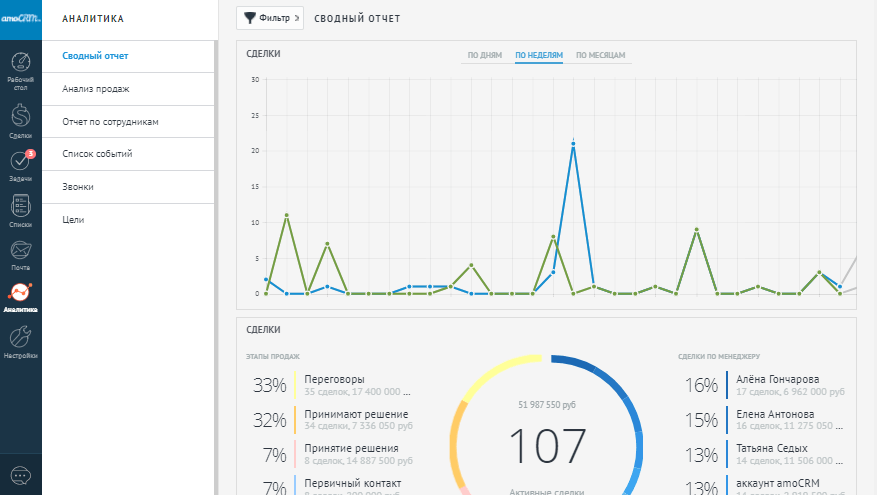The width and height of the screenshot is (877, 495).
Task: Open the Настройки settings icon
Action: pyautogui.click(x=20, y=341)
